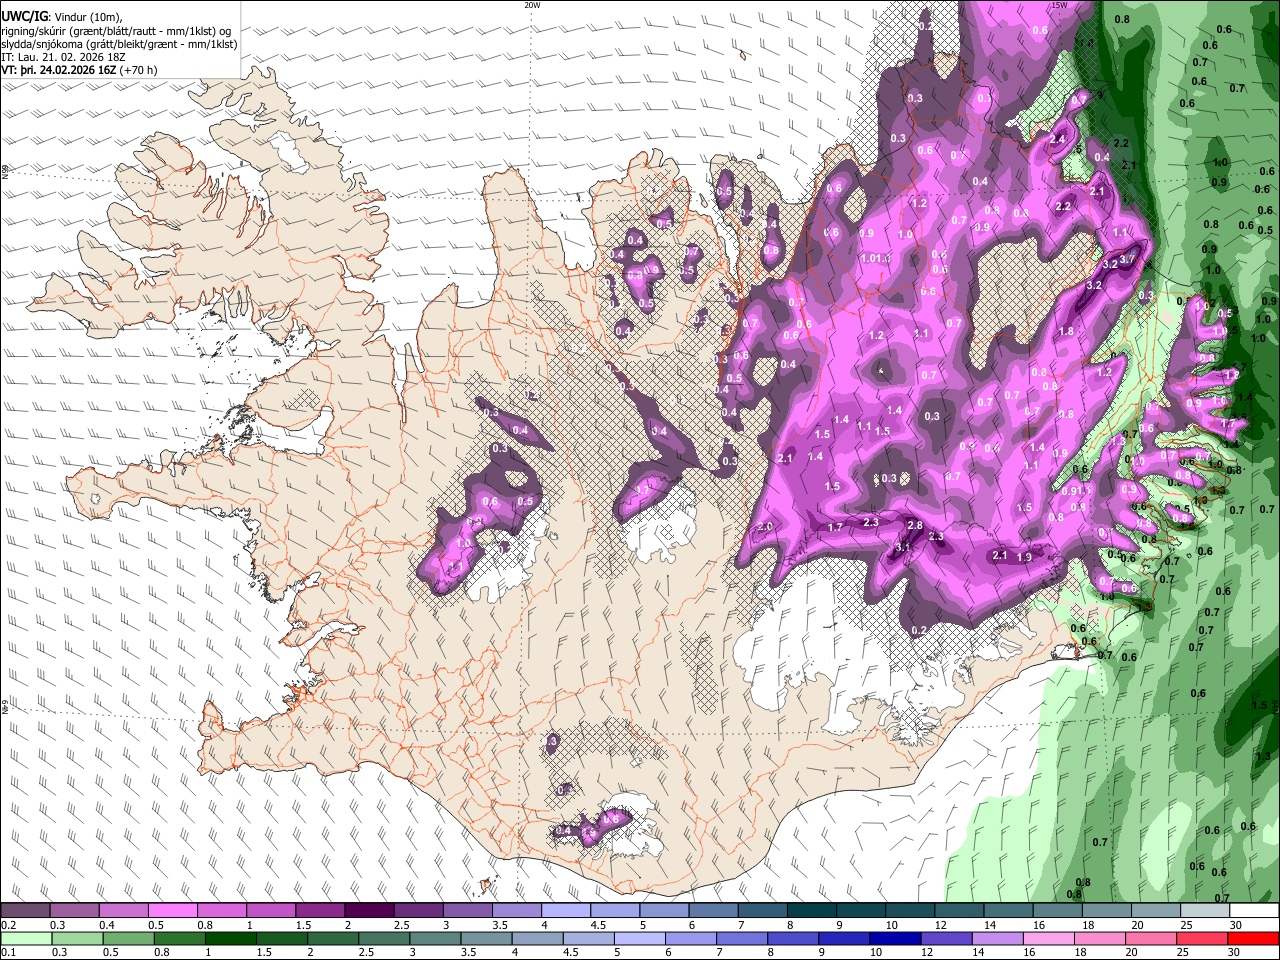
Task: Select the violet swatch labeled 12 in the bottom legend row
Action: click(945, 939)
